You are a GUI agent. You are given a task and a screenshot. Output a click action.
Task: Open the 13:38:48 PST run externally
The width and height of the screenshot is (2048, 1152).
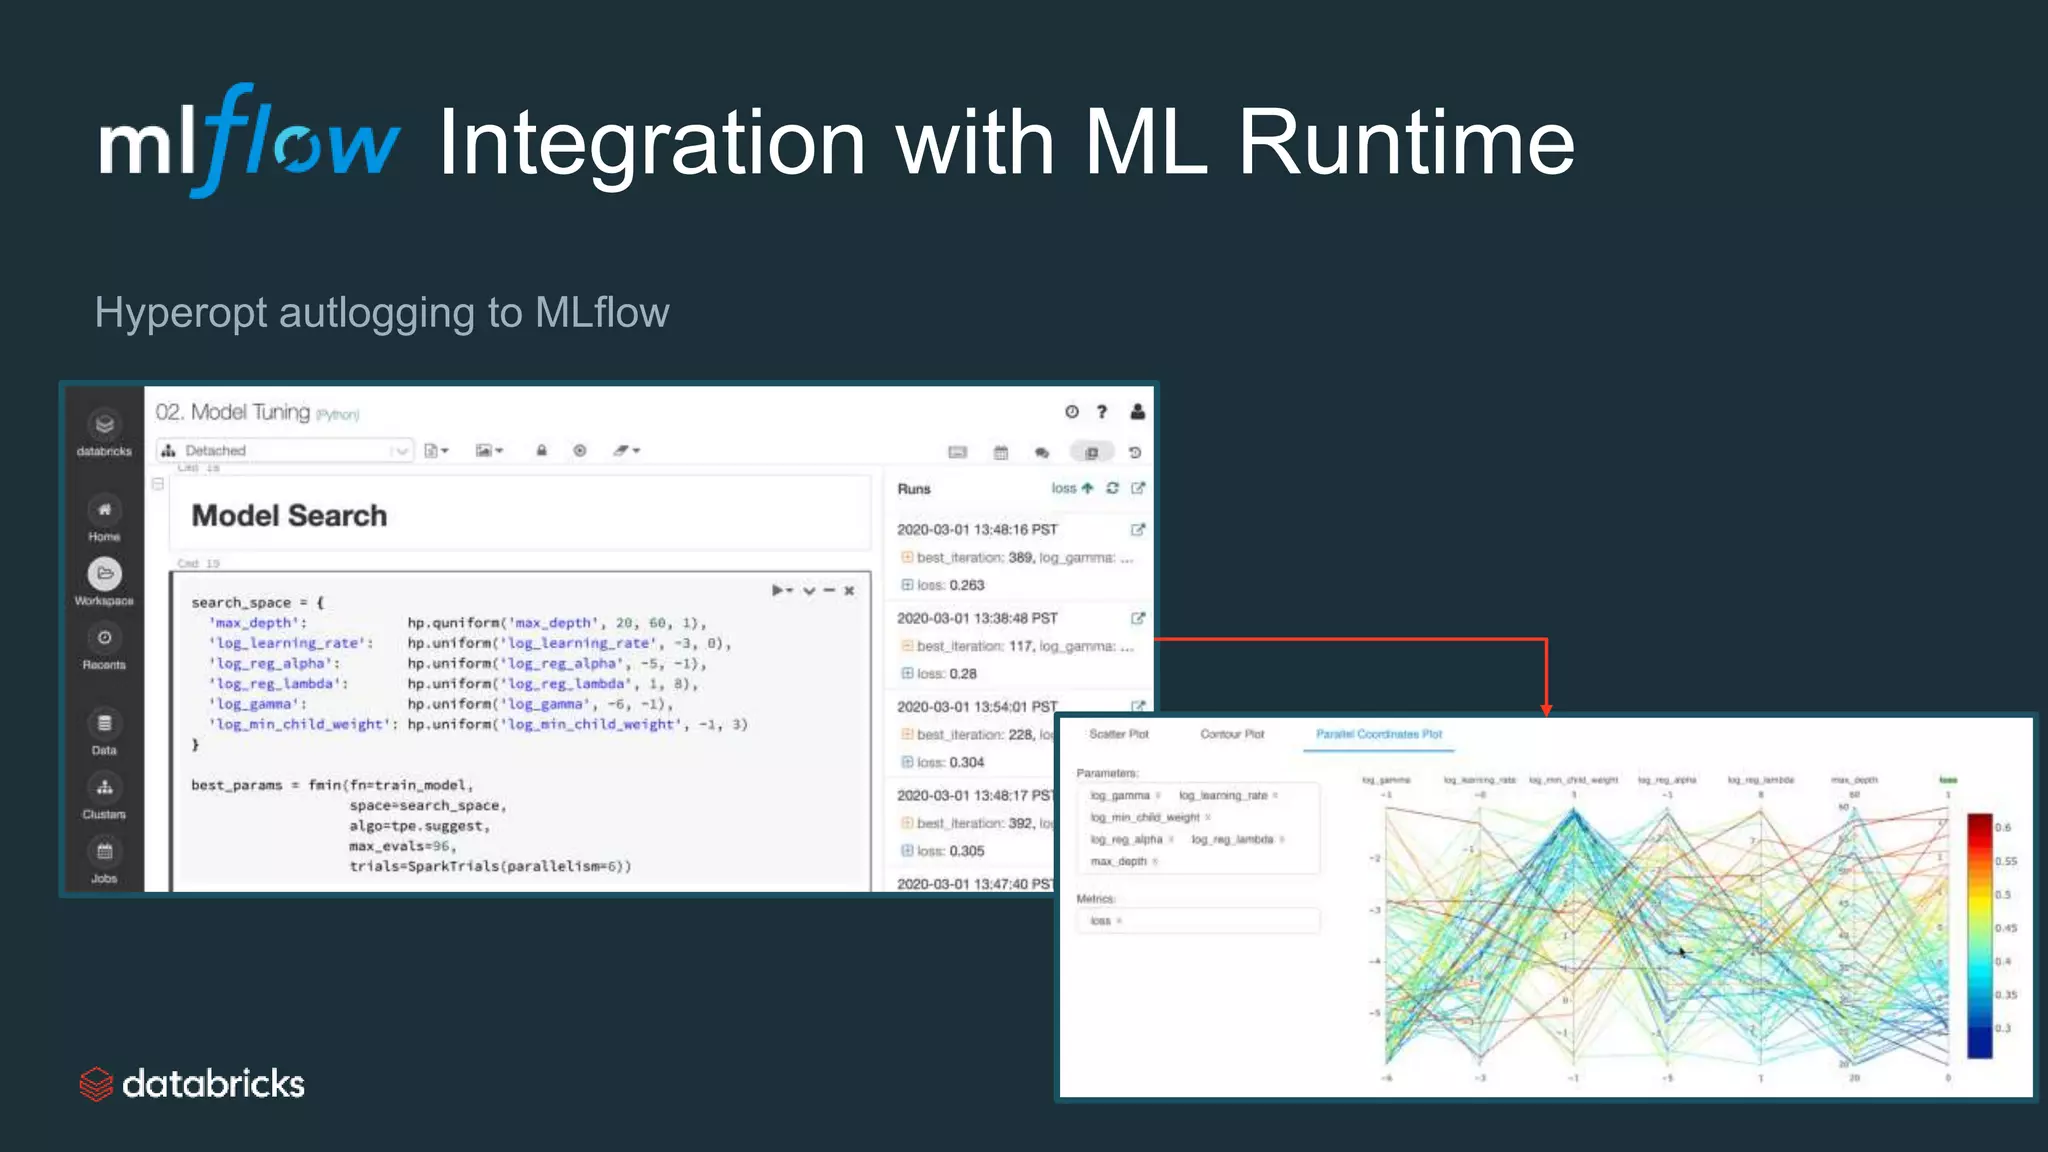click(1137, 619)
